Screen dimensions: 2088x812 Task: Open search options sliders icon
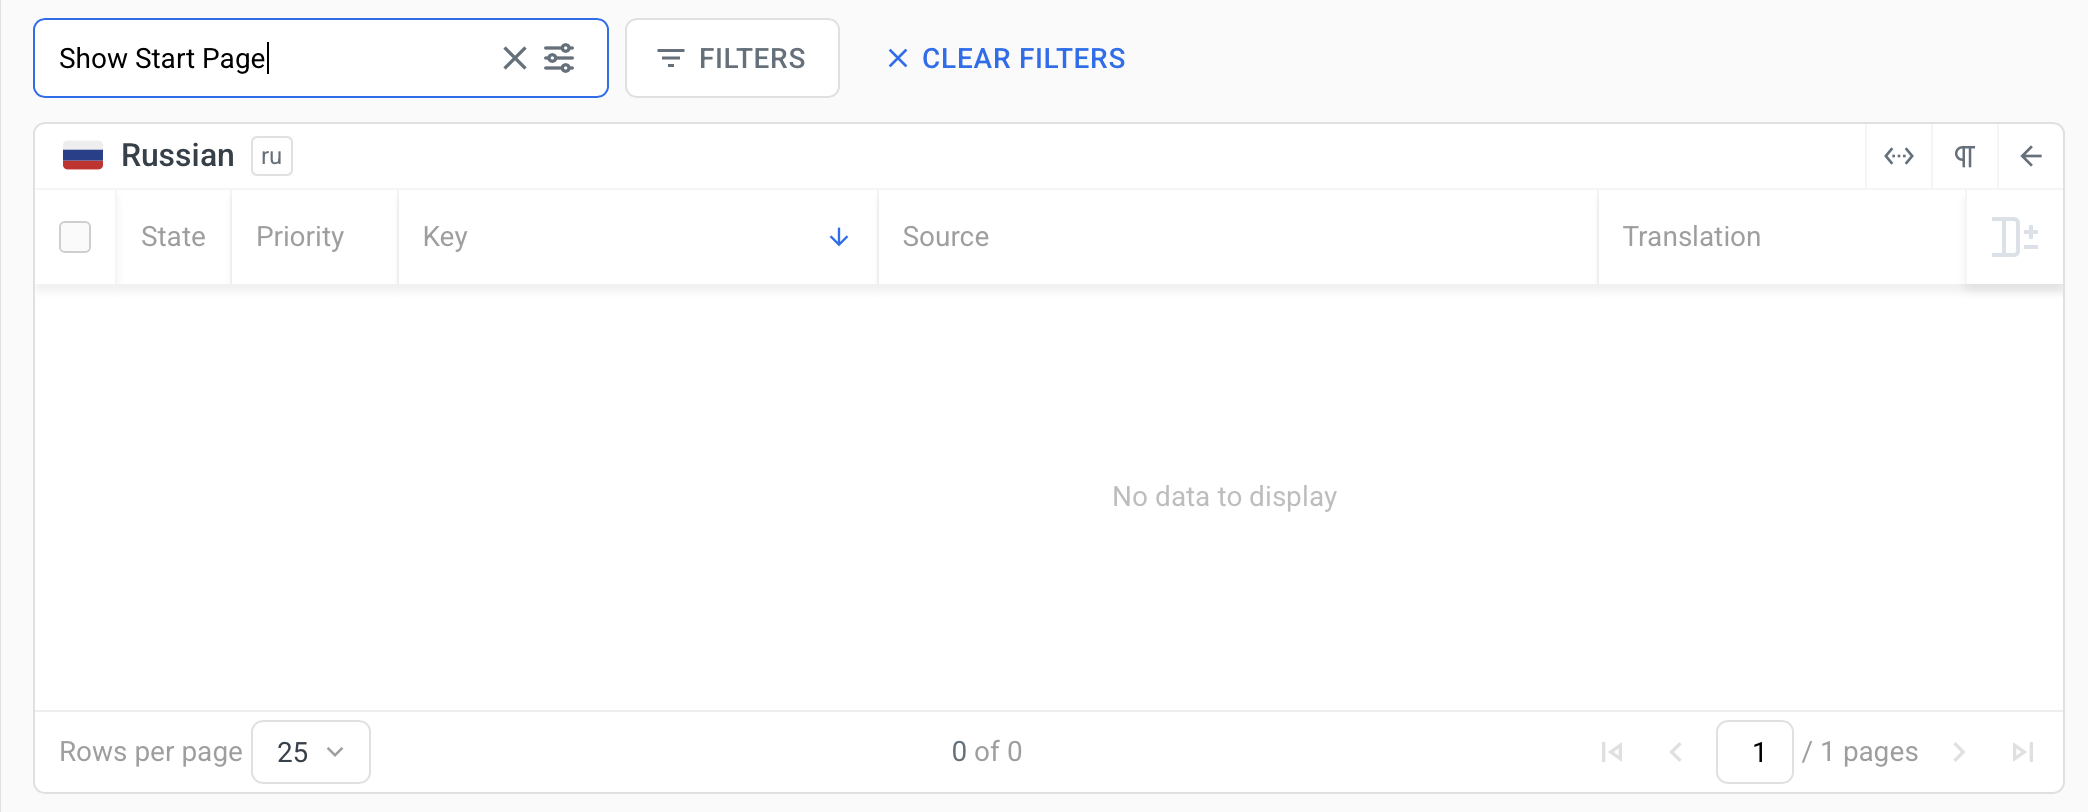click(559, 58)
